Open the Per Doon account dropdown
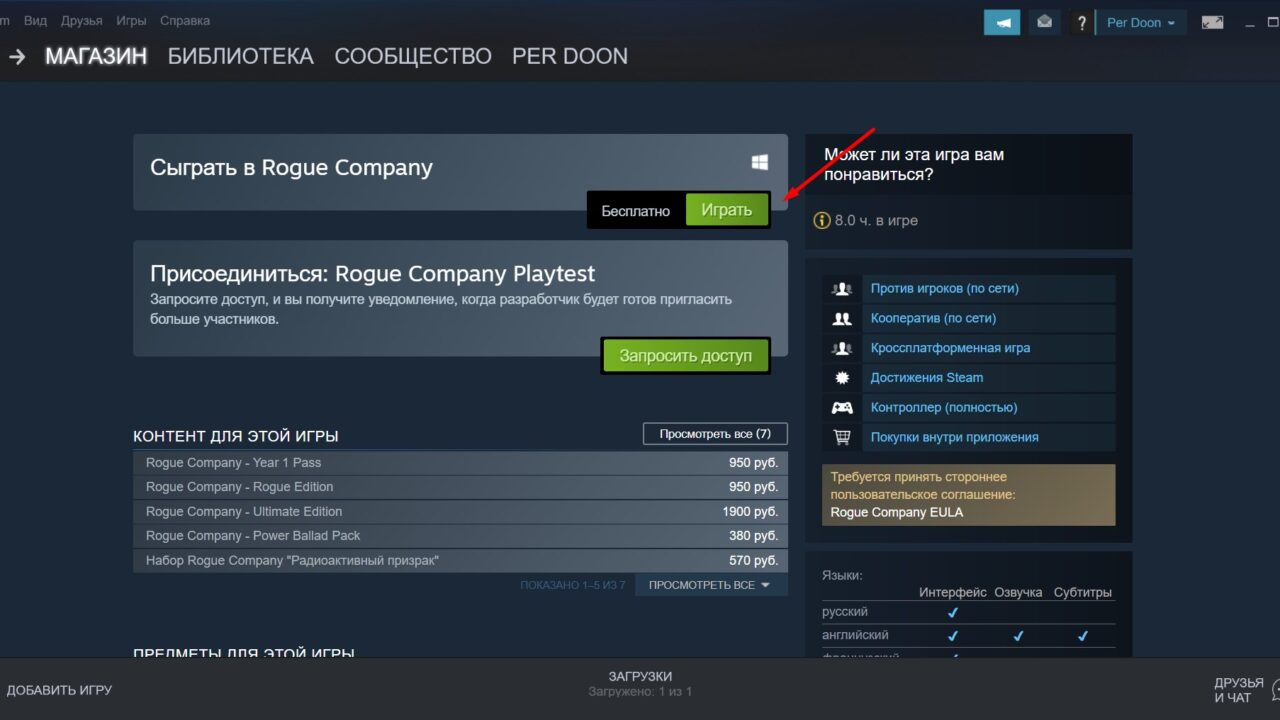 click(1140, 21)
